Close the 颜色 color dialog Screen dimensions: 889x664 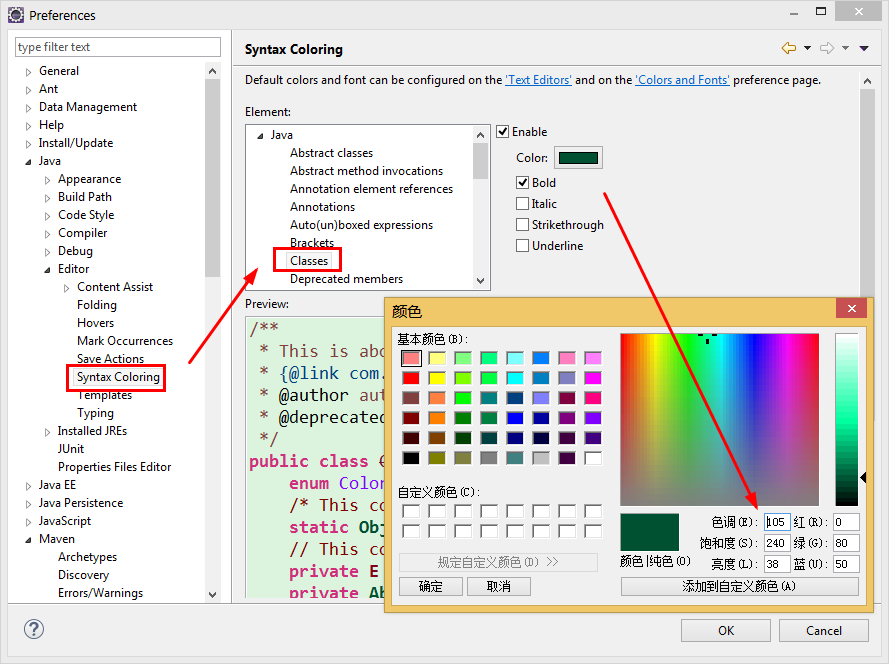[x=852, y=308]
